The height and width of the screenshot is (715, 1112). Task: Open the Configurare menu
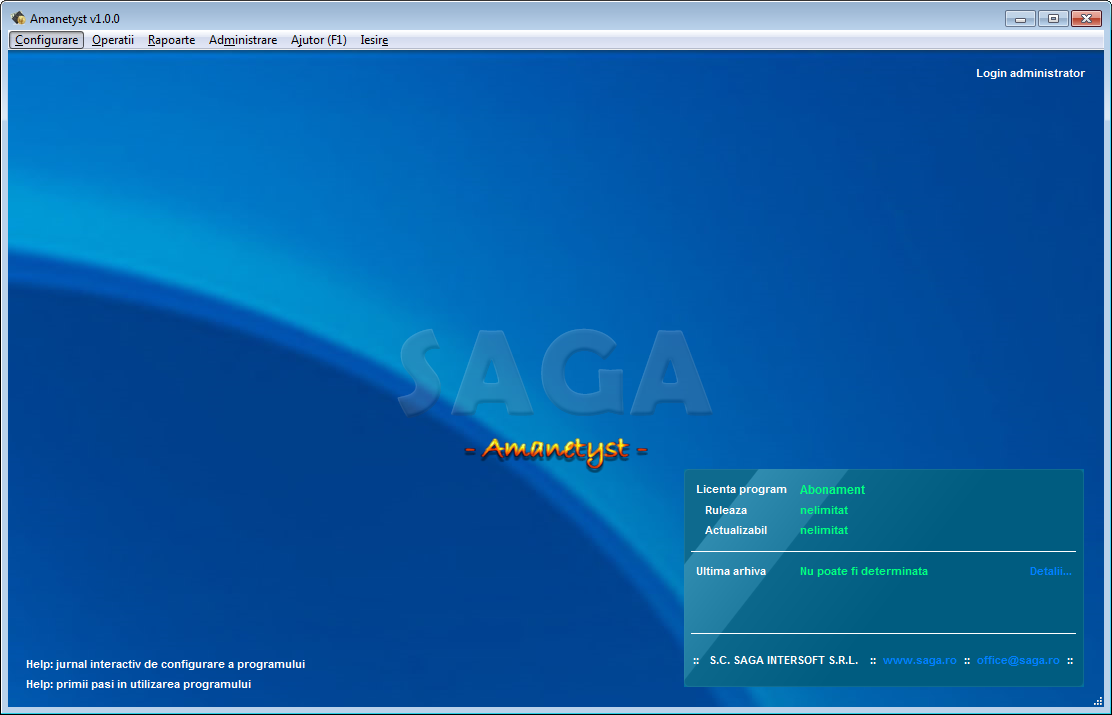click(46, 40)
